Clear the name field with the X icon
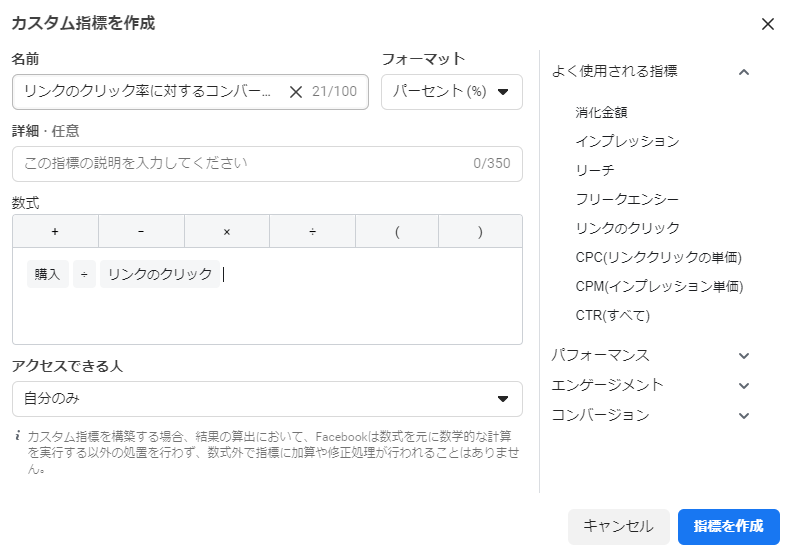 click(295, 92)
